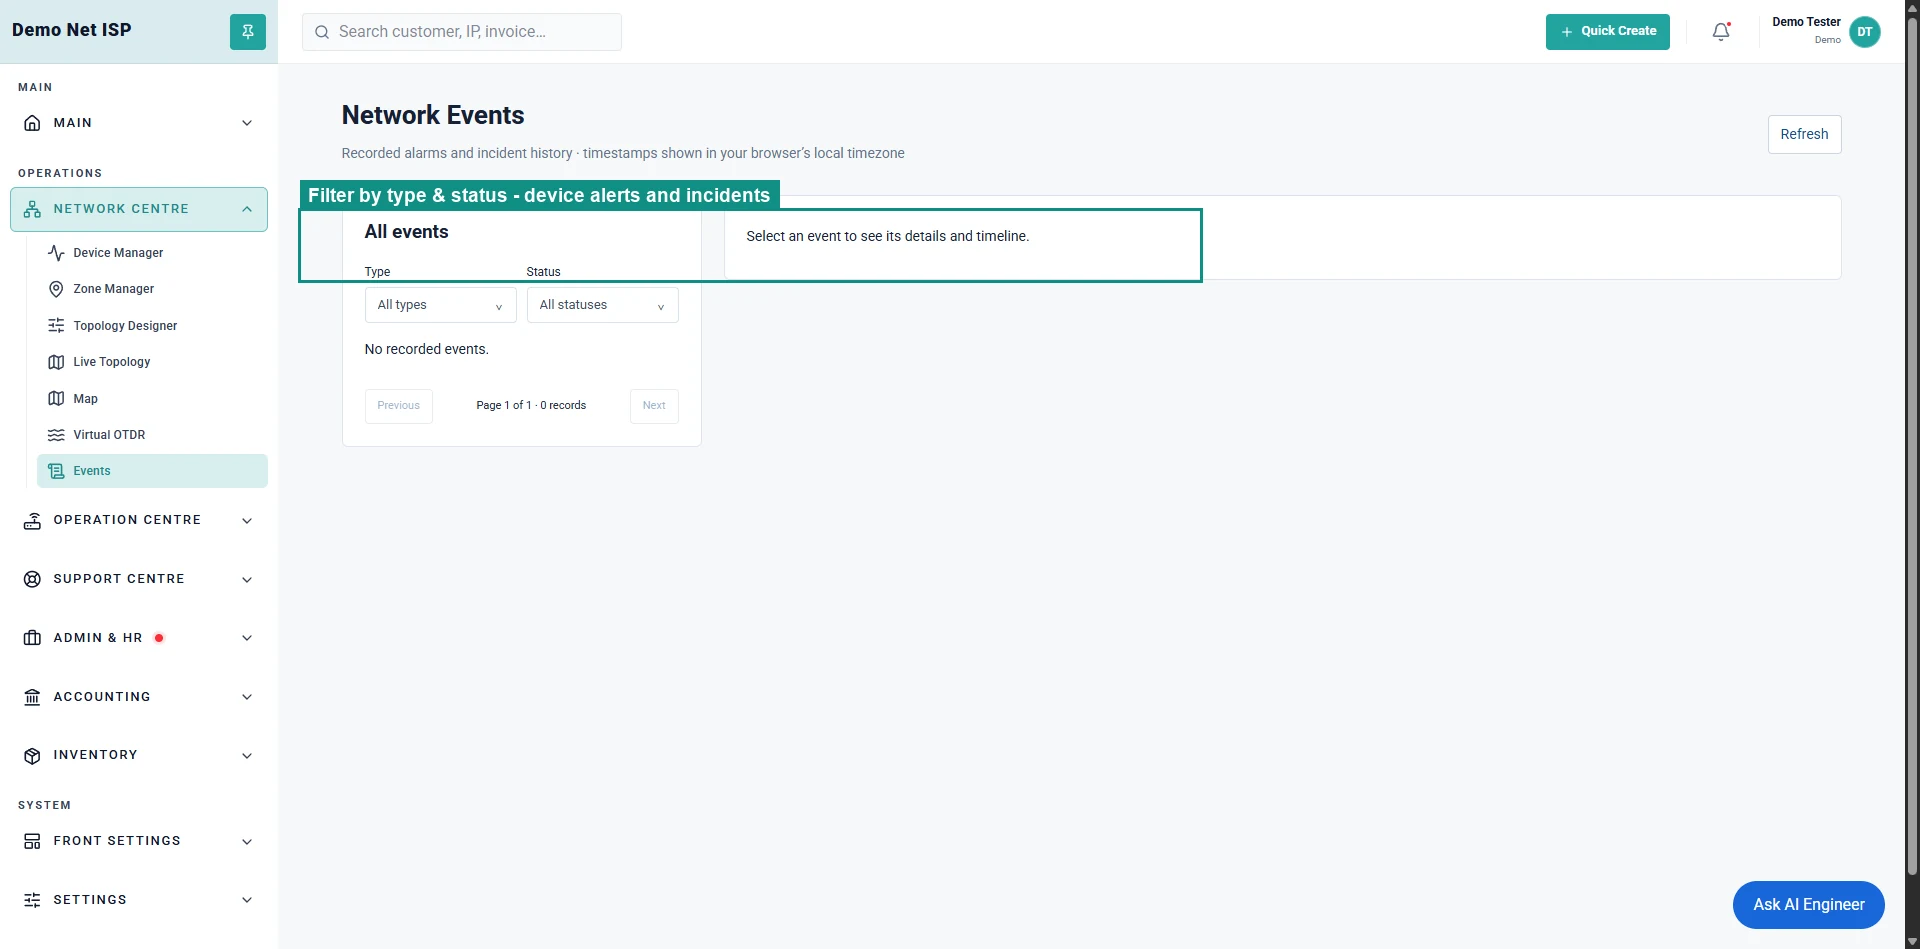This screenshot has width=1920, height=949.
Task: Expand the Inventory chevron
Action: coord(247,756)
